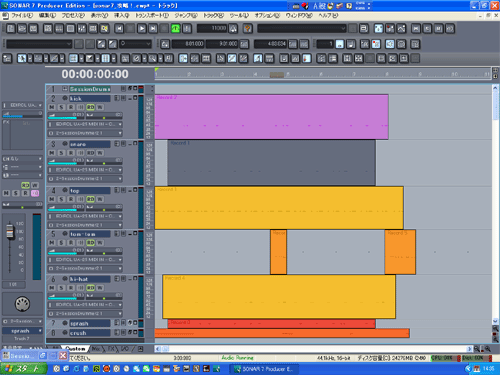
Task: Select the pointer Select tool in track toolbar
Action: point(22,59)
